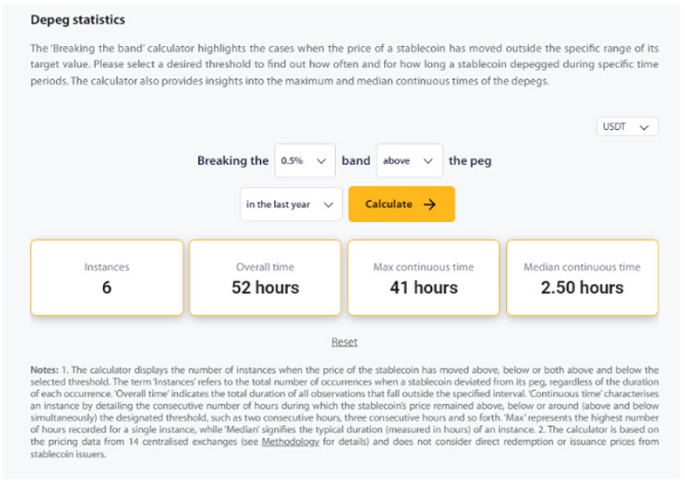Click the 'the peg' label text
The image size is (685, 486).
(x=470, y=160)
